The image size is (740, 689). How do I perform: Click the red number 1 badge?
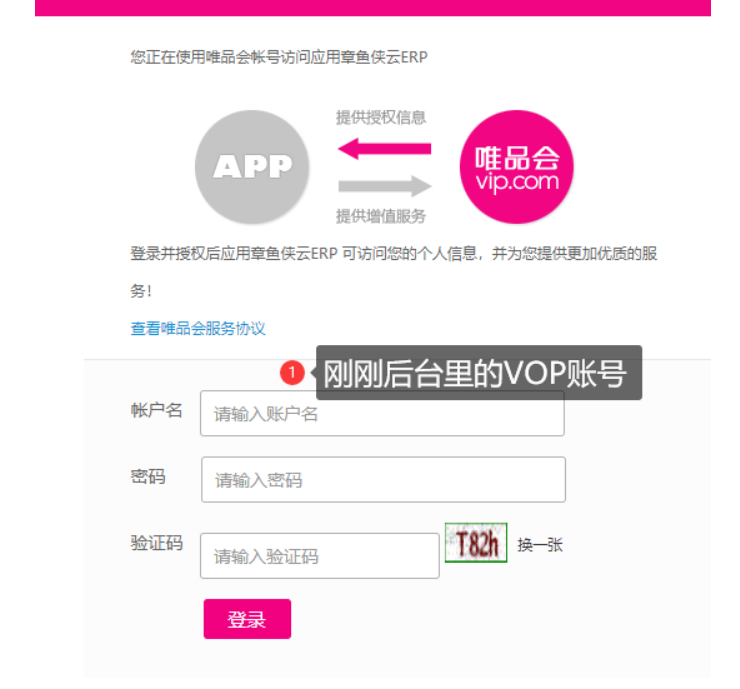292,372
